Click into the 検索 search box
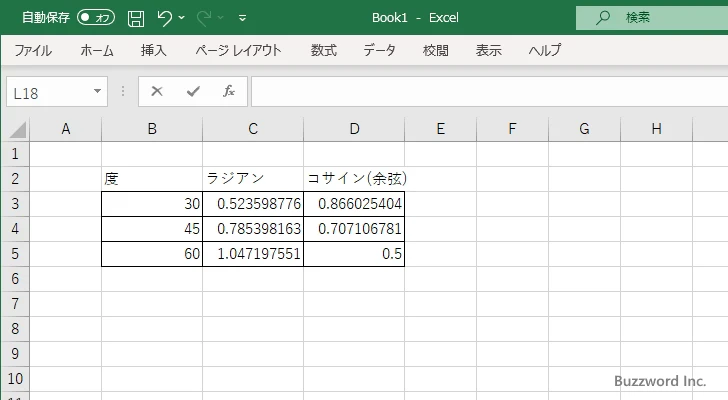 point(652,18)
